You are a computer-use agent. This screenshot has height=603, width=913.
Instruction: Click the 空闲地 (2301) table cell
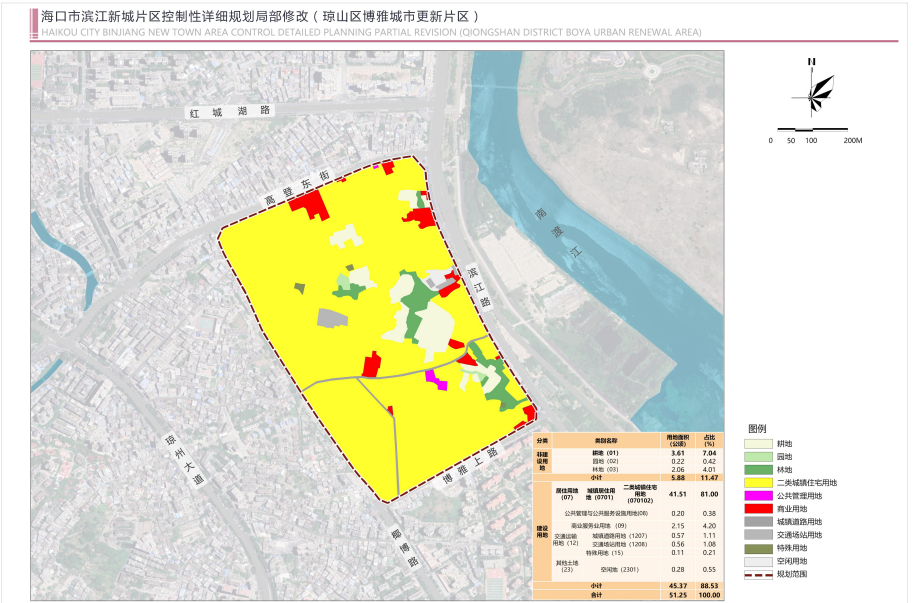(x=620, y=569)
